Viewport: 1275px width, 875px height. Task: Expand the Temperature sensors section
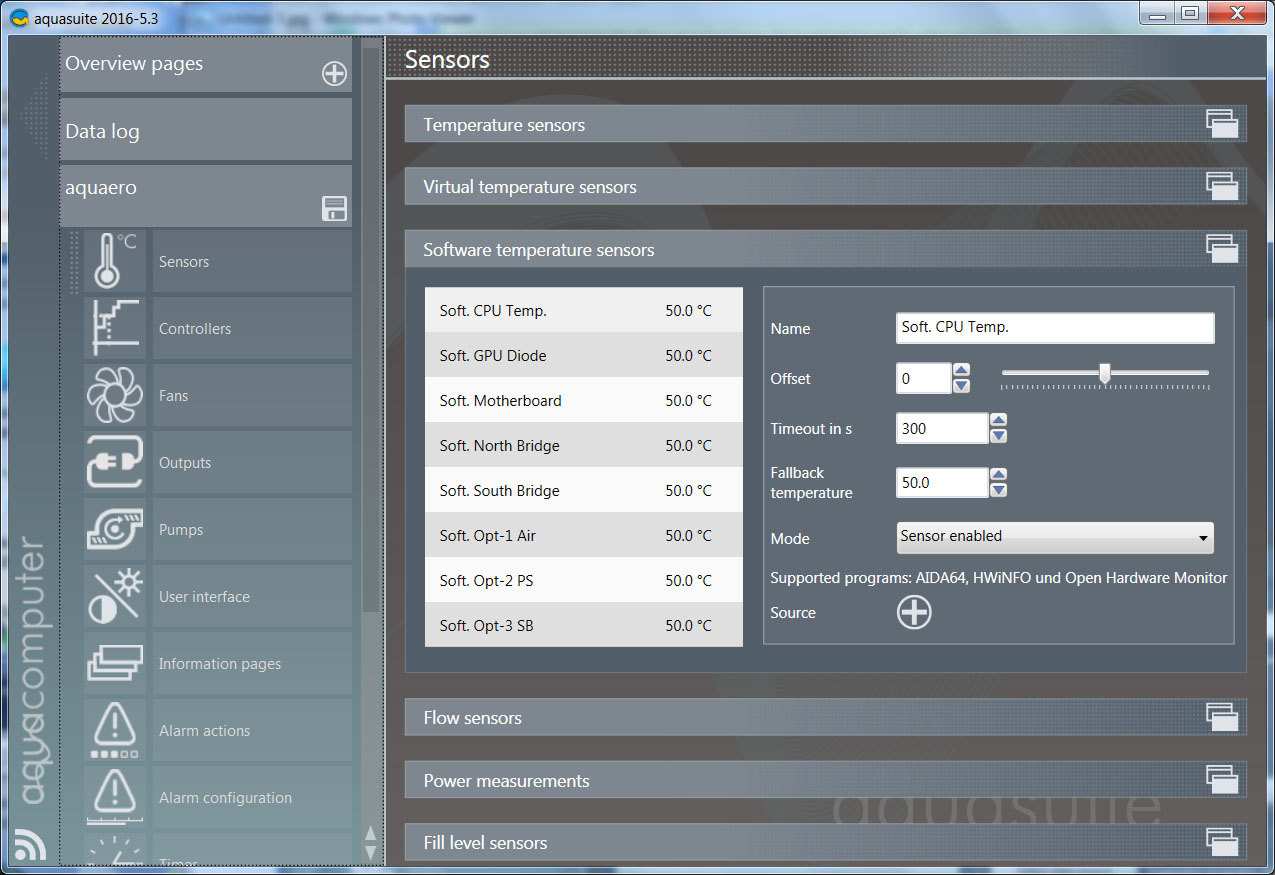[1221, 124]
